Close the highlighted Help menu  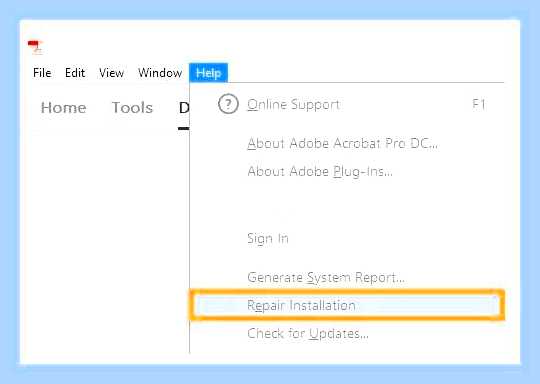coord(208,73)
